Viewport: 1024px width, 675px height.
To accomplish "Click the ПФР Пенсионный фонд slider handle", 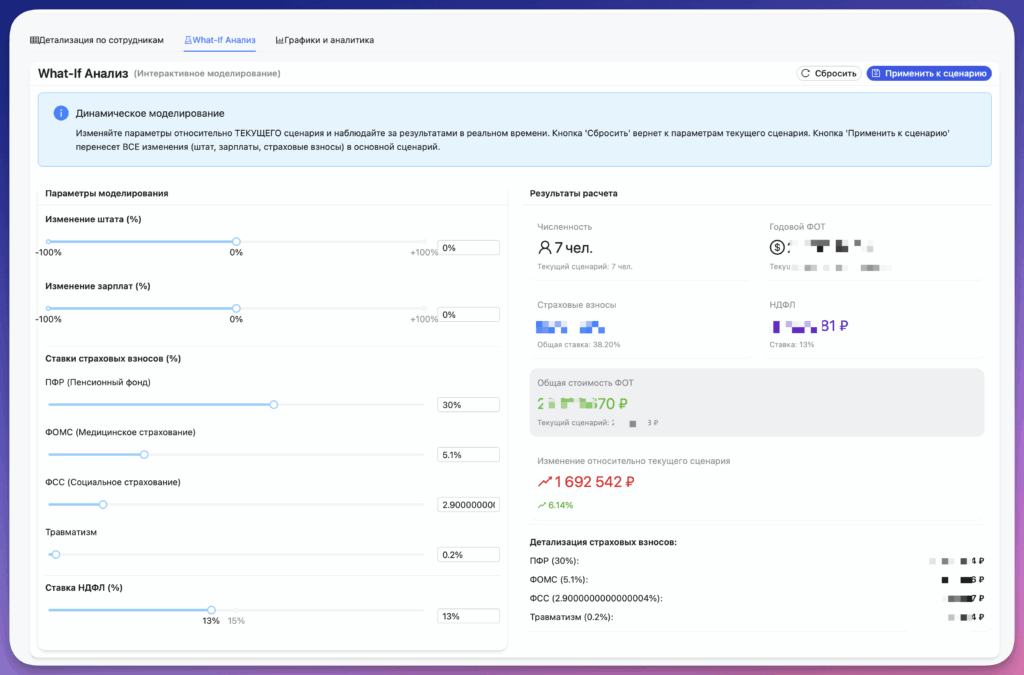I will click(x=274, y=405).
